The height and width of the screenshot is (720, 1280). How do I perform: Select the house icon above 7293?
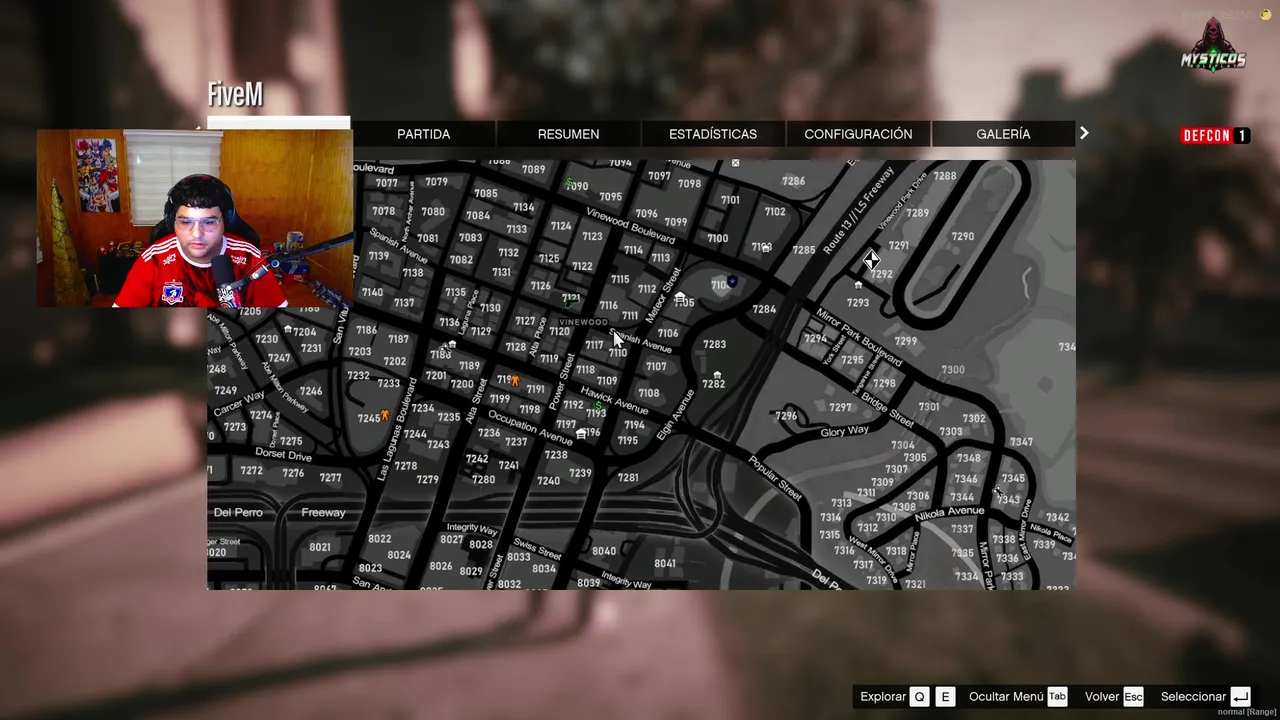click(x=858, y=285)
